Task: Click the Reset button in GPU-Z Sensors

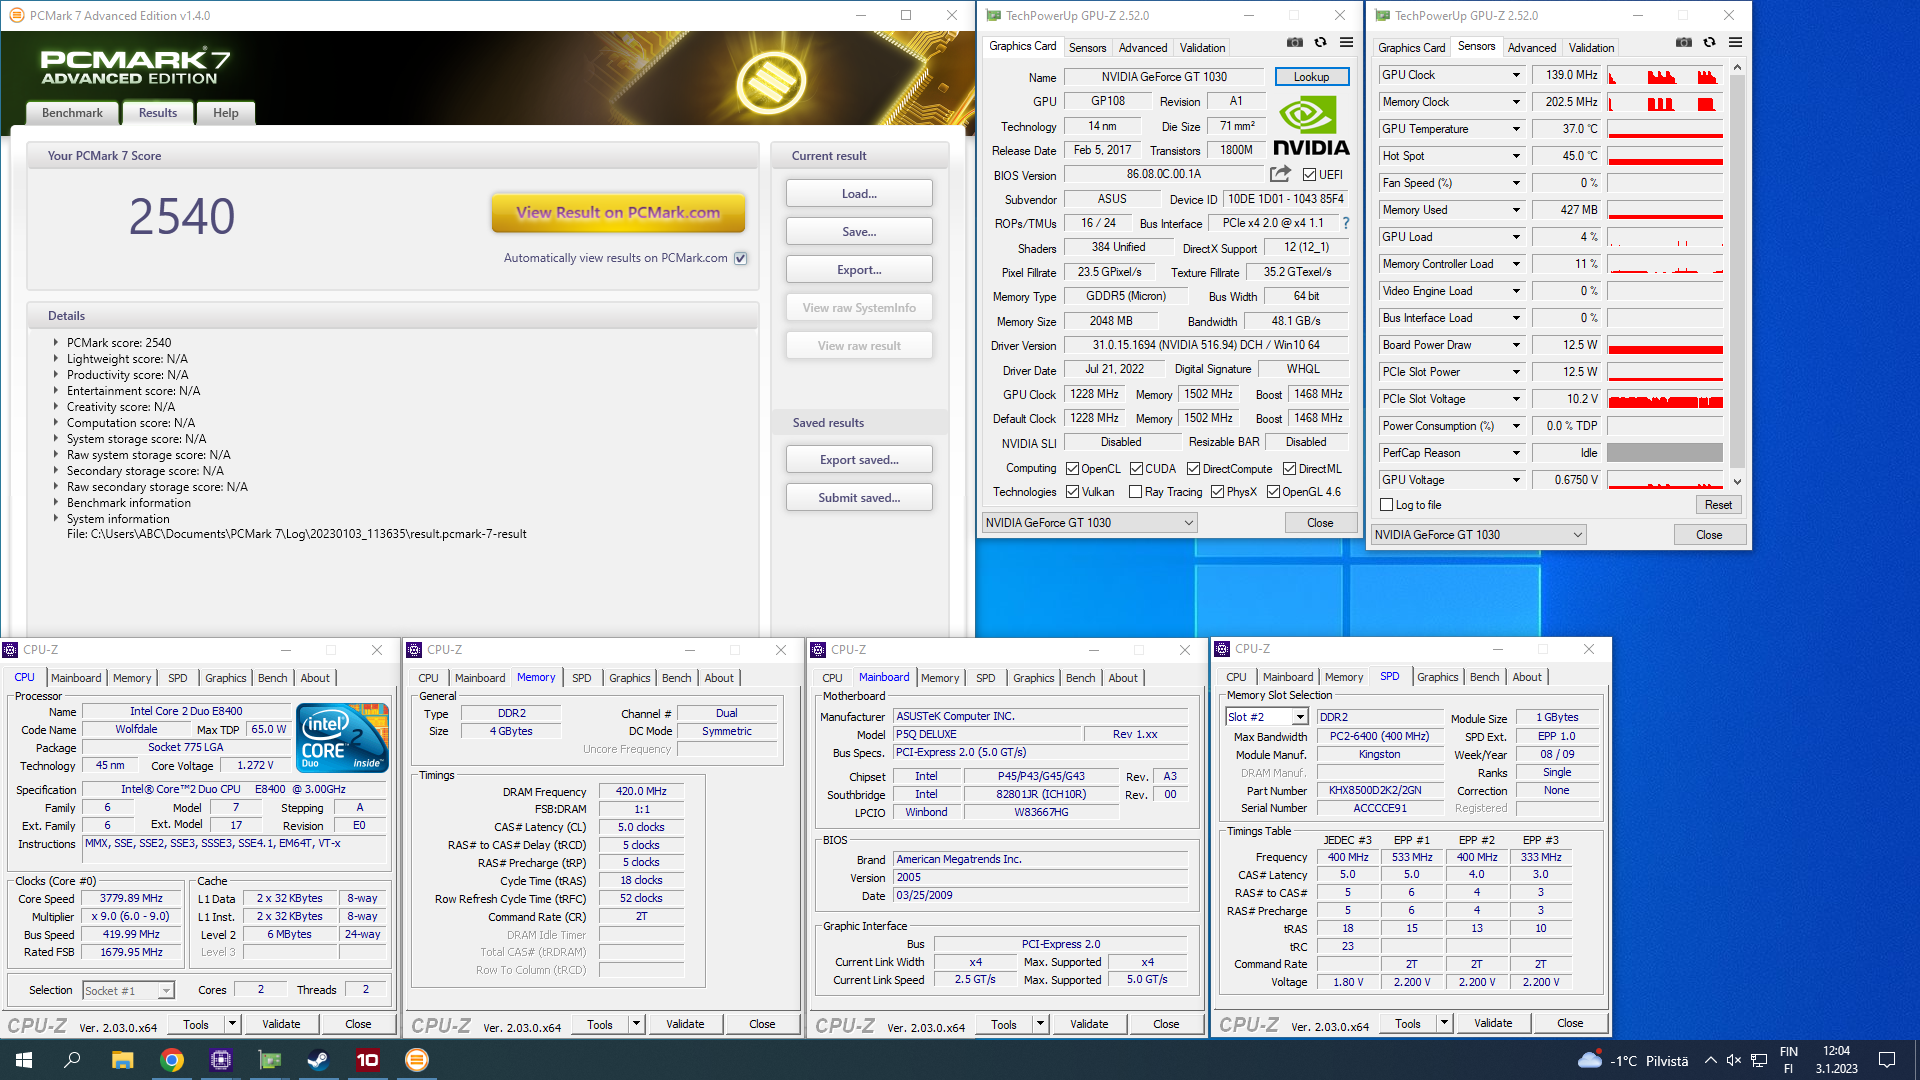Action: click(1718, 505)
